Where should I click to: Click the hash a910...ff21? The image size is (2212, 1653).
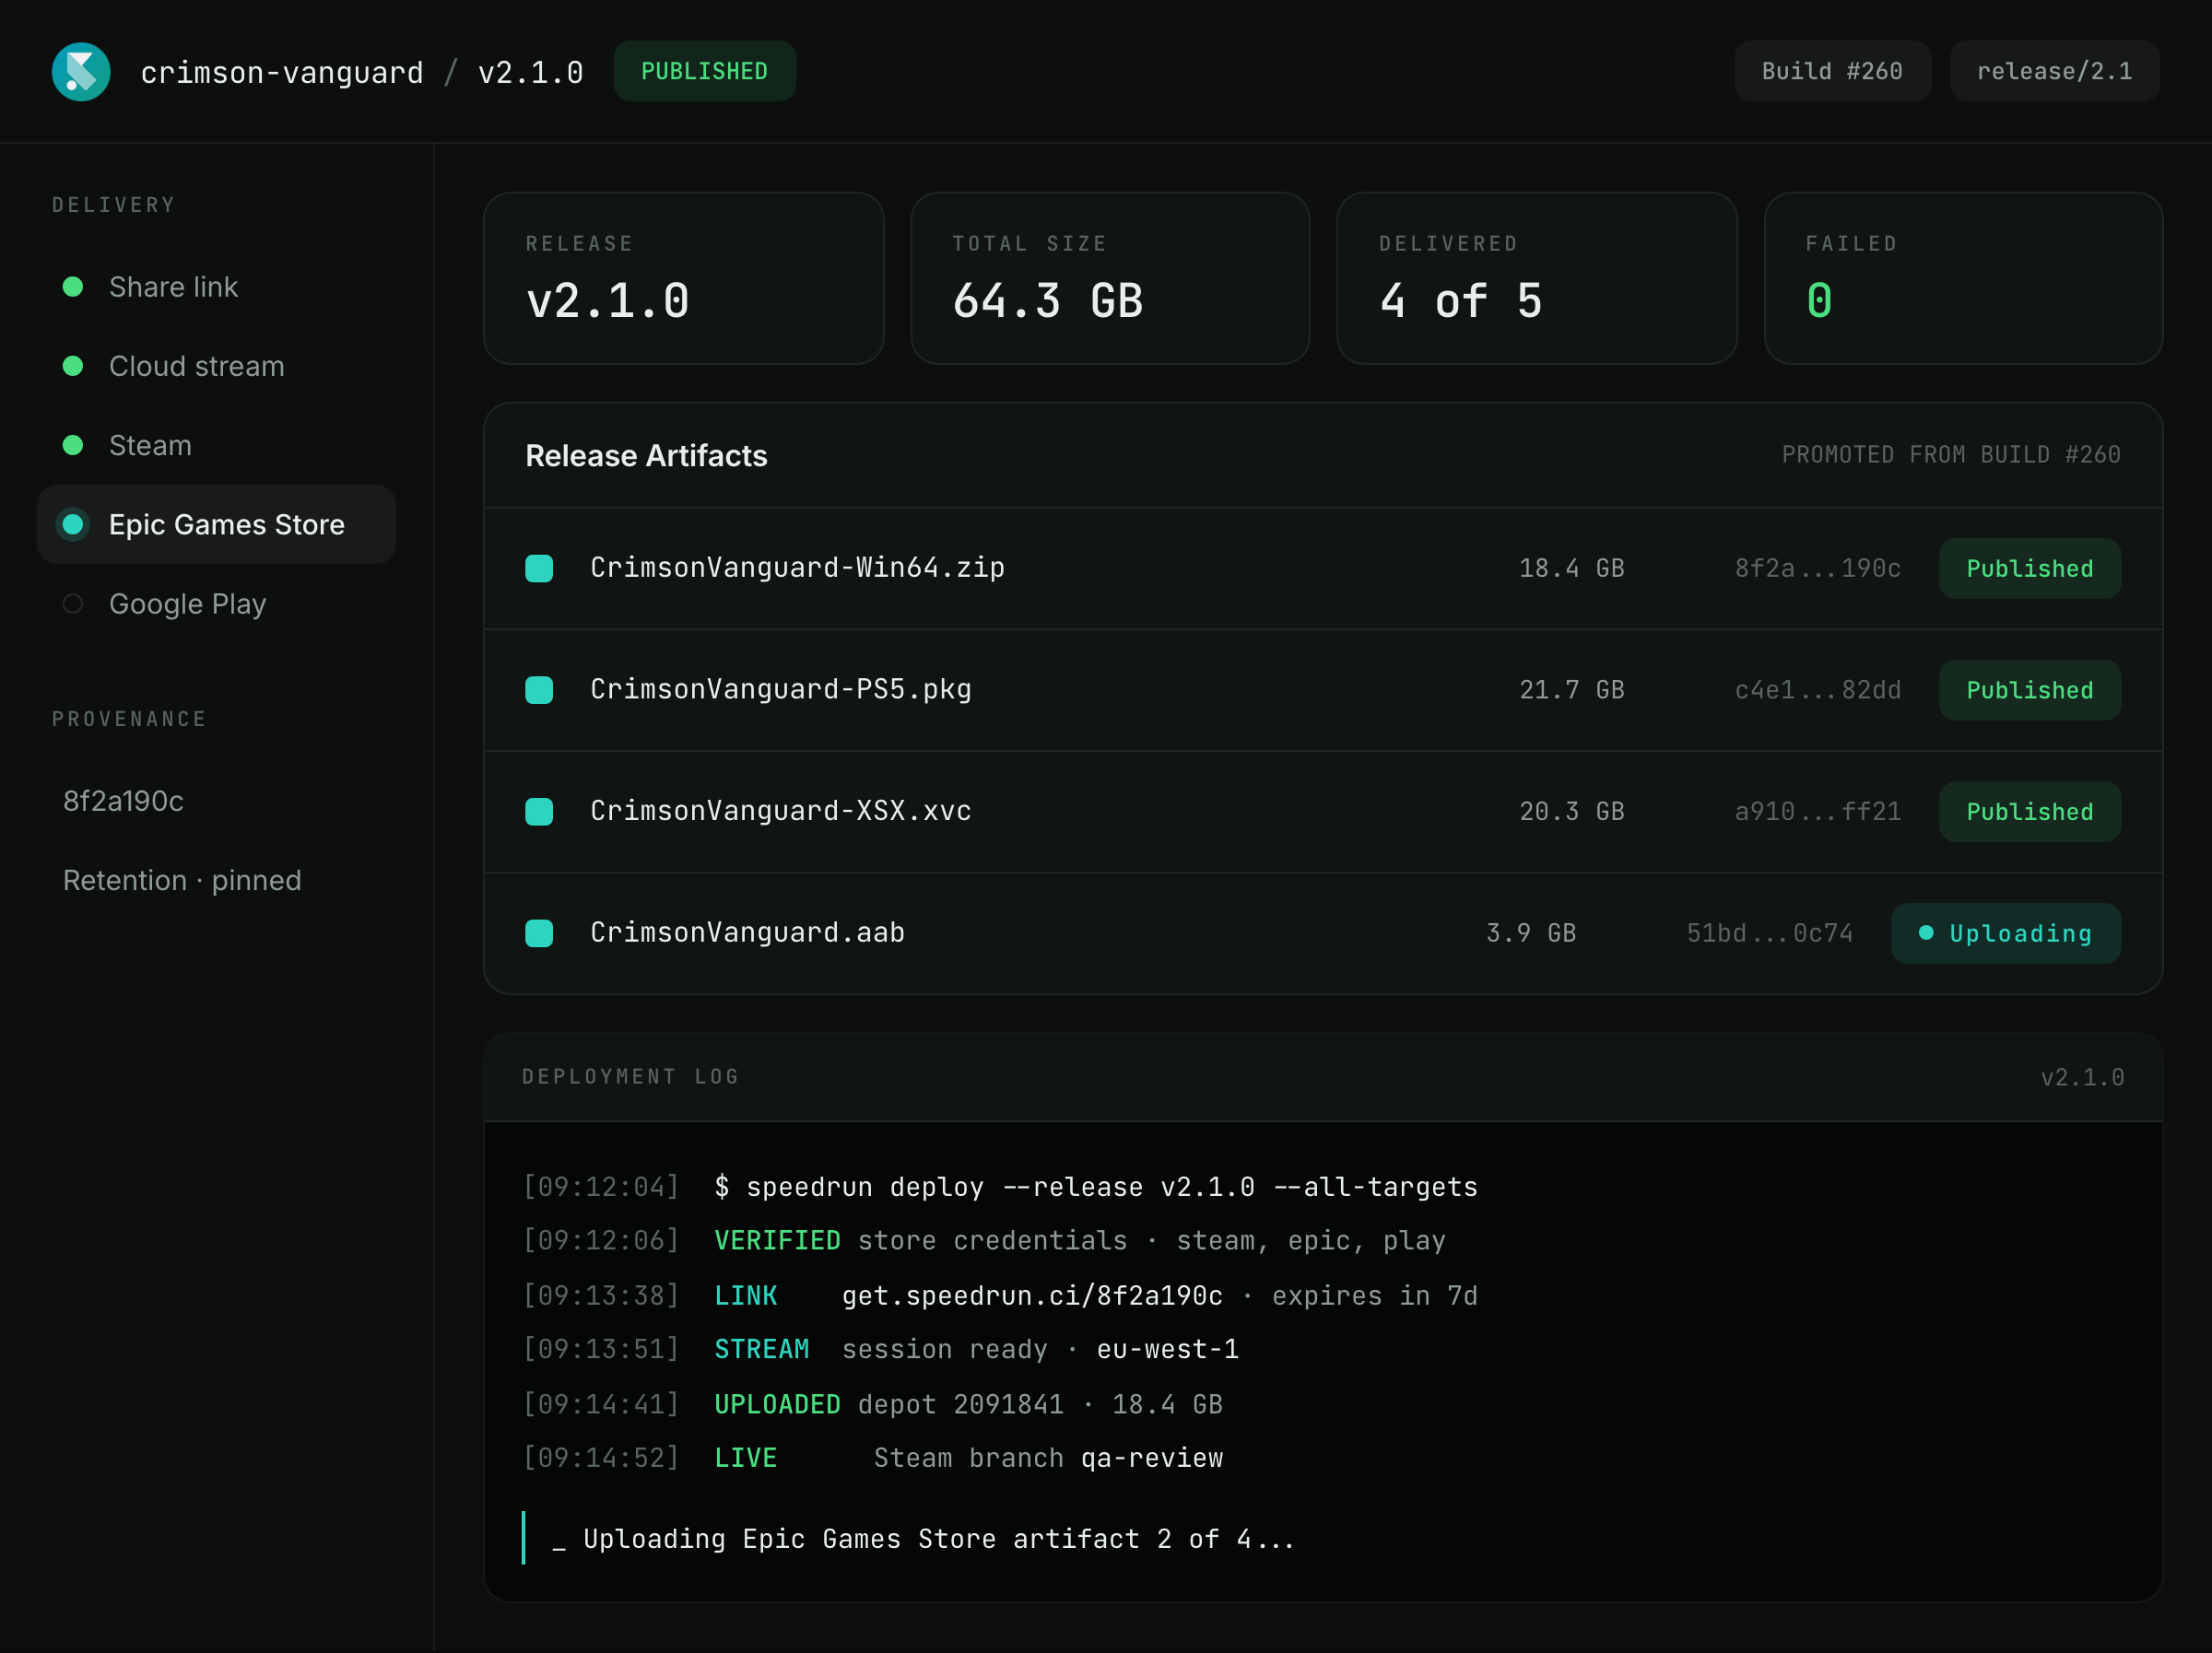(x=1818, y=811)
